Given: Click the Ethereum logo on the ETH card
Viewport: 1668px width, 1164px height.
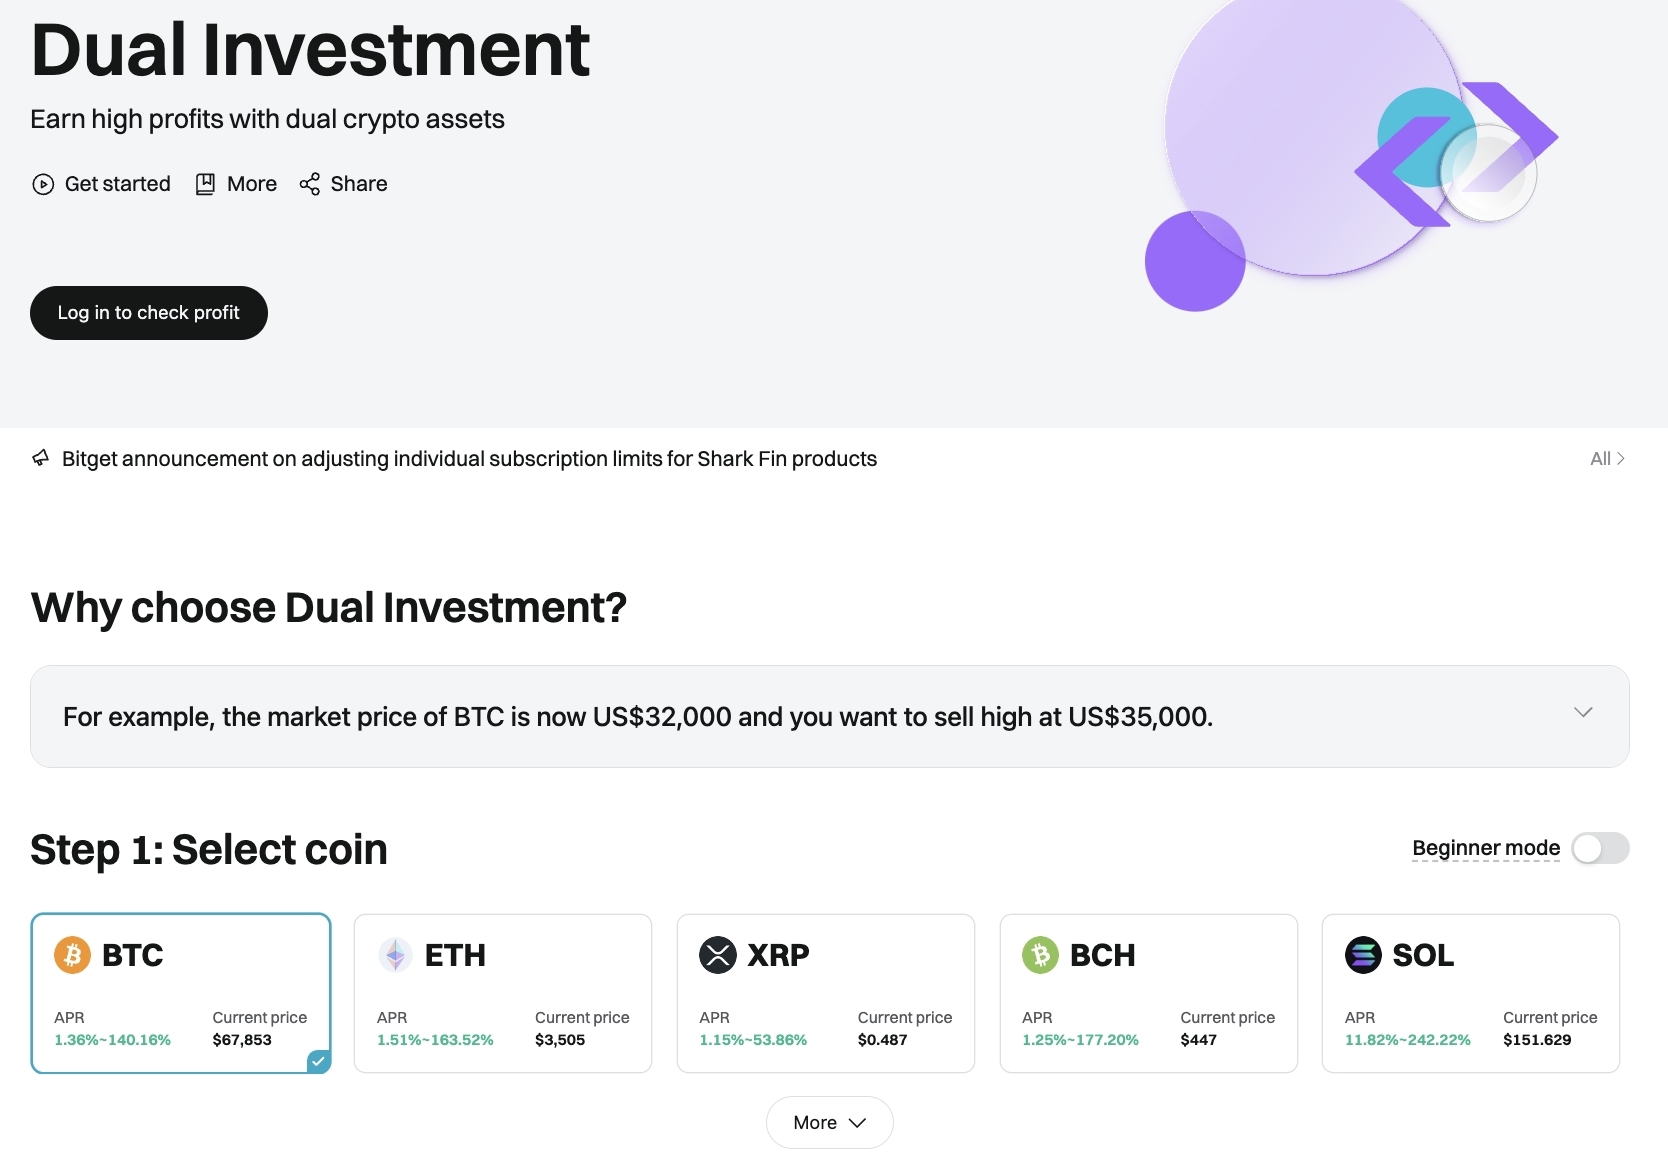Looking at the screenshot, I should pyautogui.click(x=396, y=955).
